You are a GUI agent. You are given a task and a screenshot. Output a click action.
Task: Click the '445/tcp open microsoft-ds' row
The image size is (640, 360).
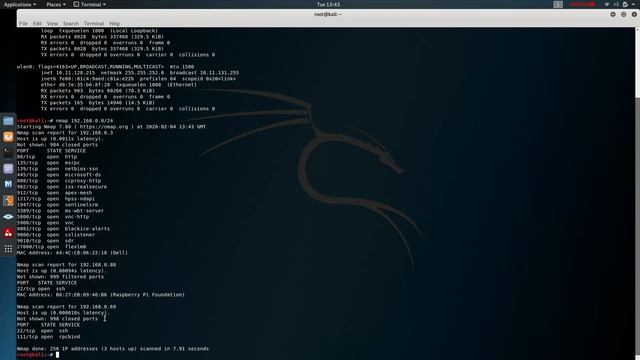59,175
